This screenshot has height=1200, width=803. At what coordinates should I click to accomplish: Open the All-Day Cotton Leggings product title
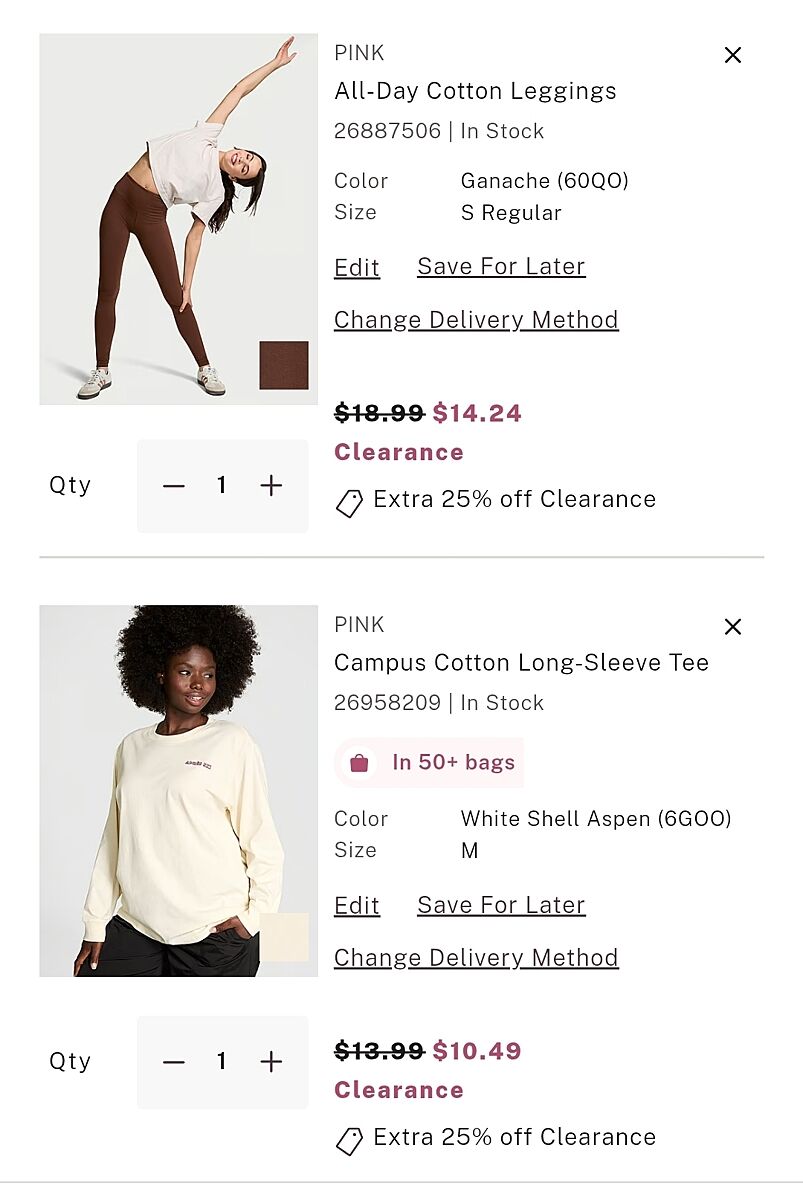click(x=475, y=91)
